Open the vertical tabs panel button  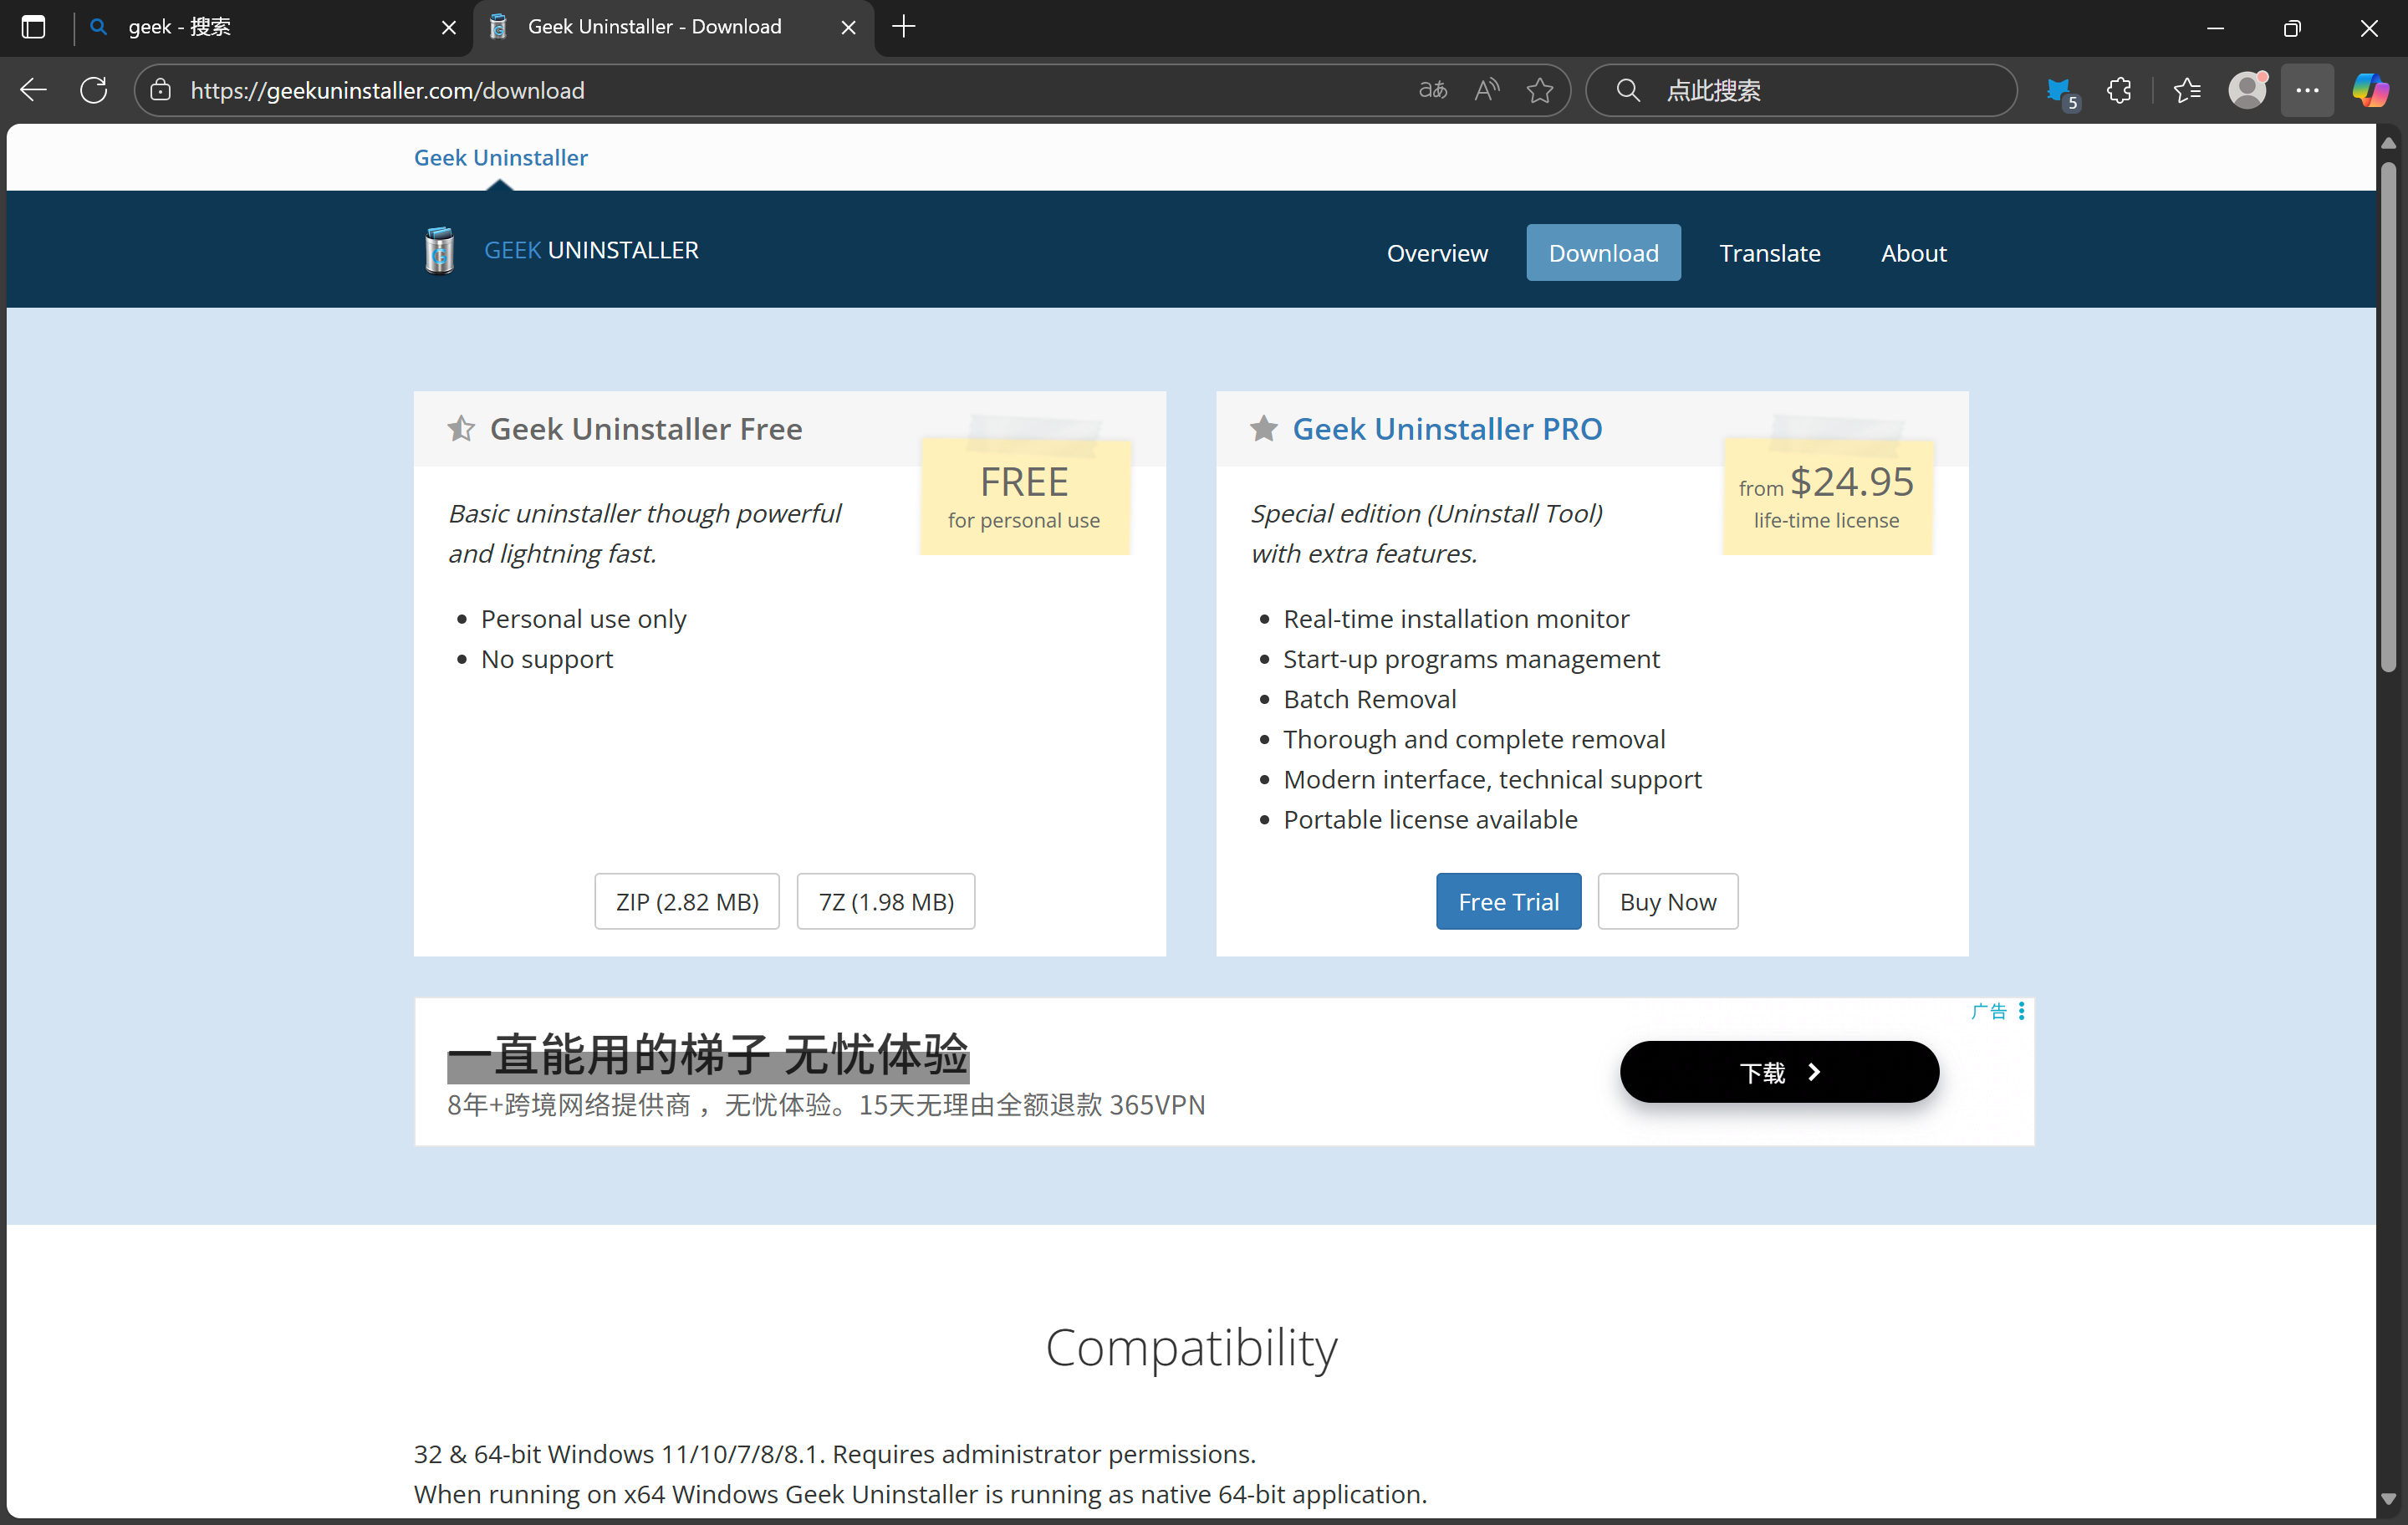click(33, 27)
